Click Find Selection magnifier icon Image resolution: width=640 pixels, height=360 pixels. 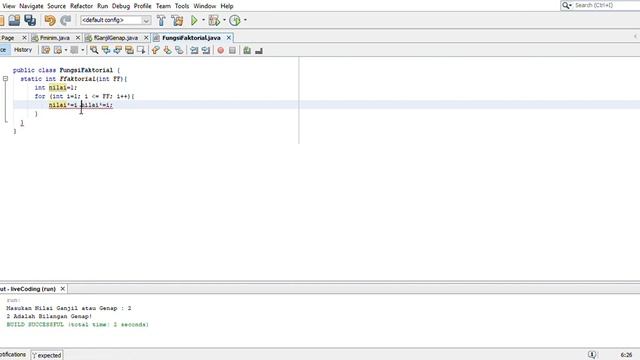[94, 50]
